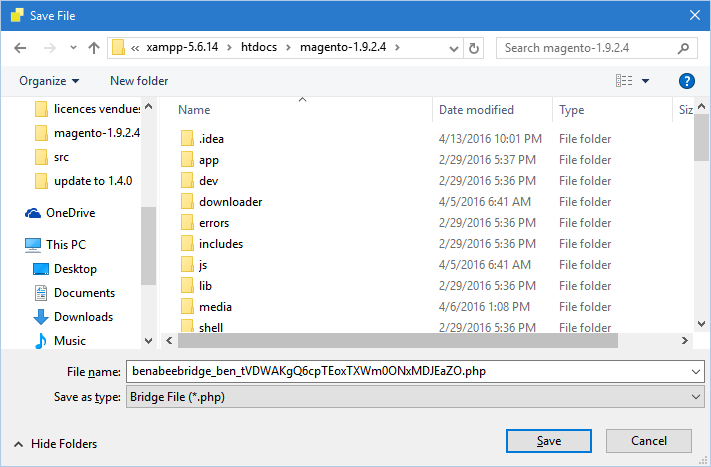Select the OneDrive cloud icon in sidebar
711x467 pixels.
(33, 213)
